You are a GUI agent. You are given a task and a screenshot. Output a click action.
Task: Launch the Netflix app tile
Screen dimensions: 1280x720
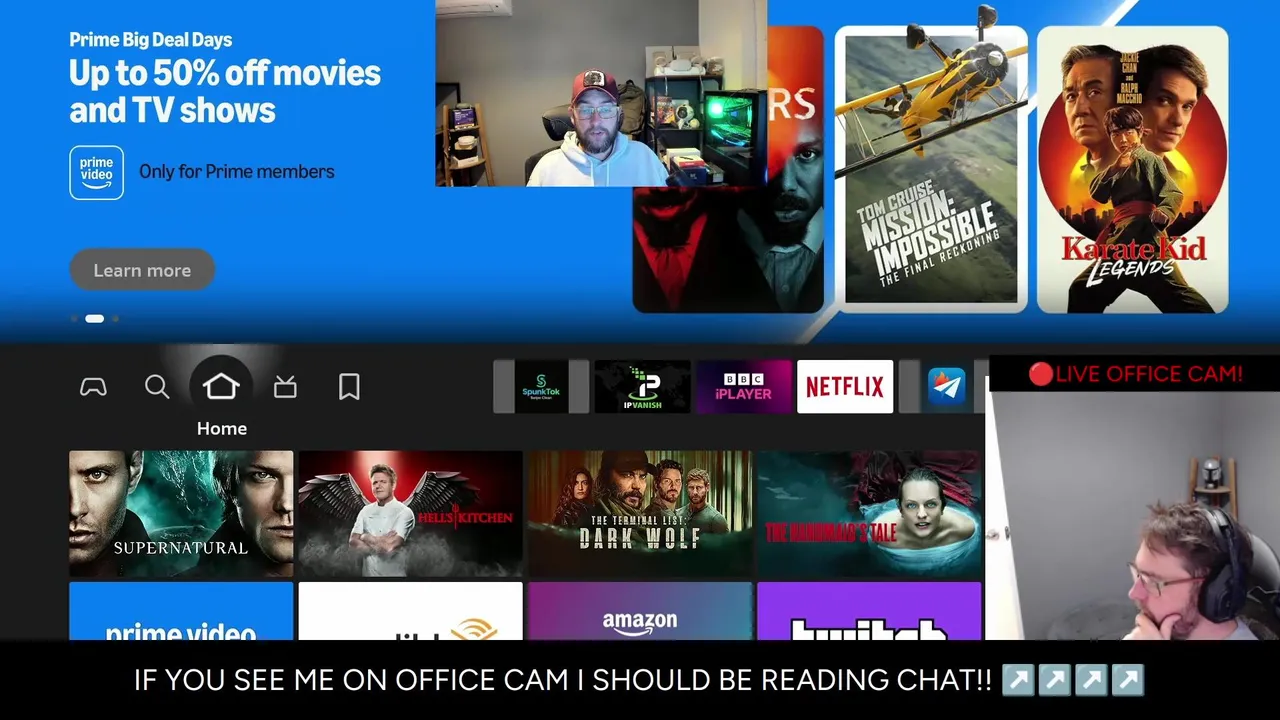[845, 387]
